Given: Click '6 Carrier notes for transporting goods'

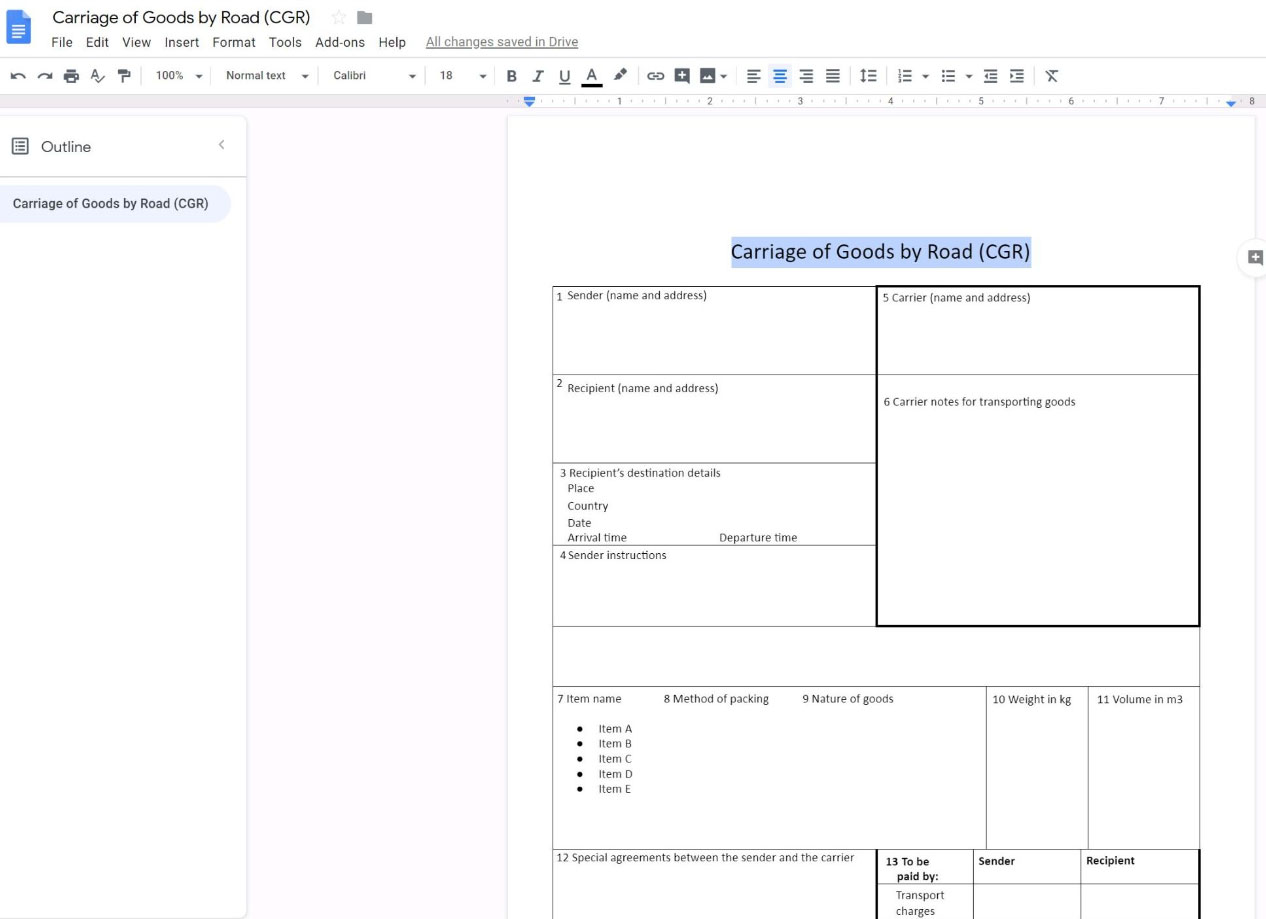Looking at the screenshot, I should pos(979,402).
